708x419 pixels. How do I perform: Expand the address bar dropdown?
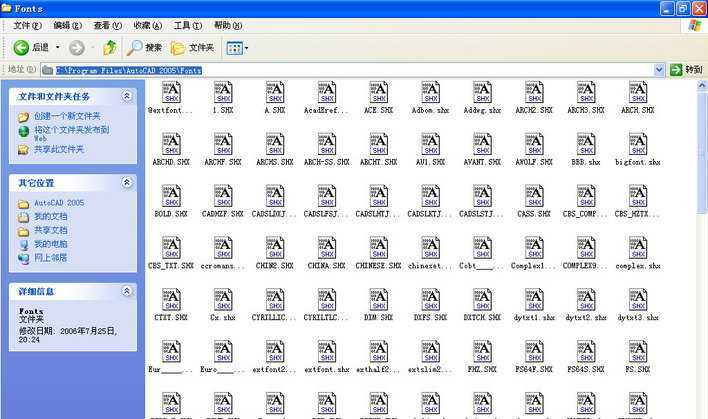(659, 70)
